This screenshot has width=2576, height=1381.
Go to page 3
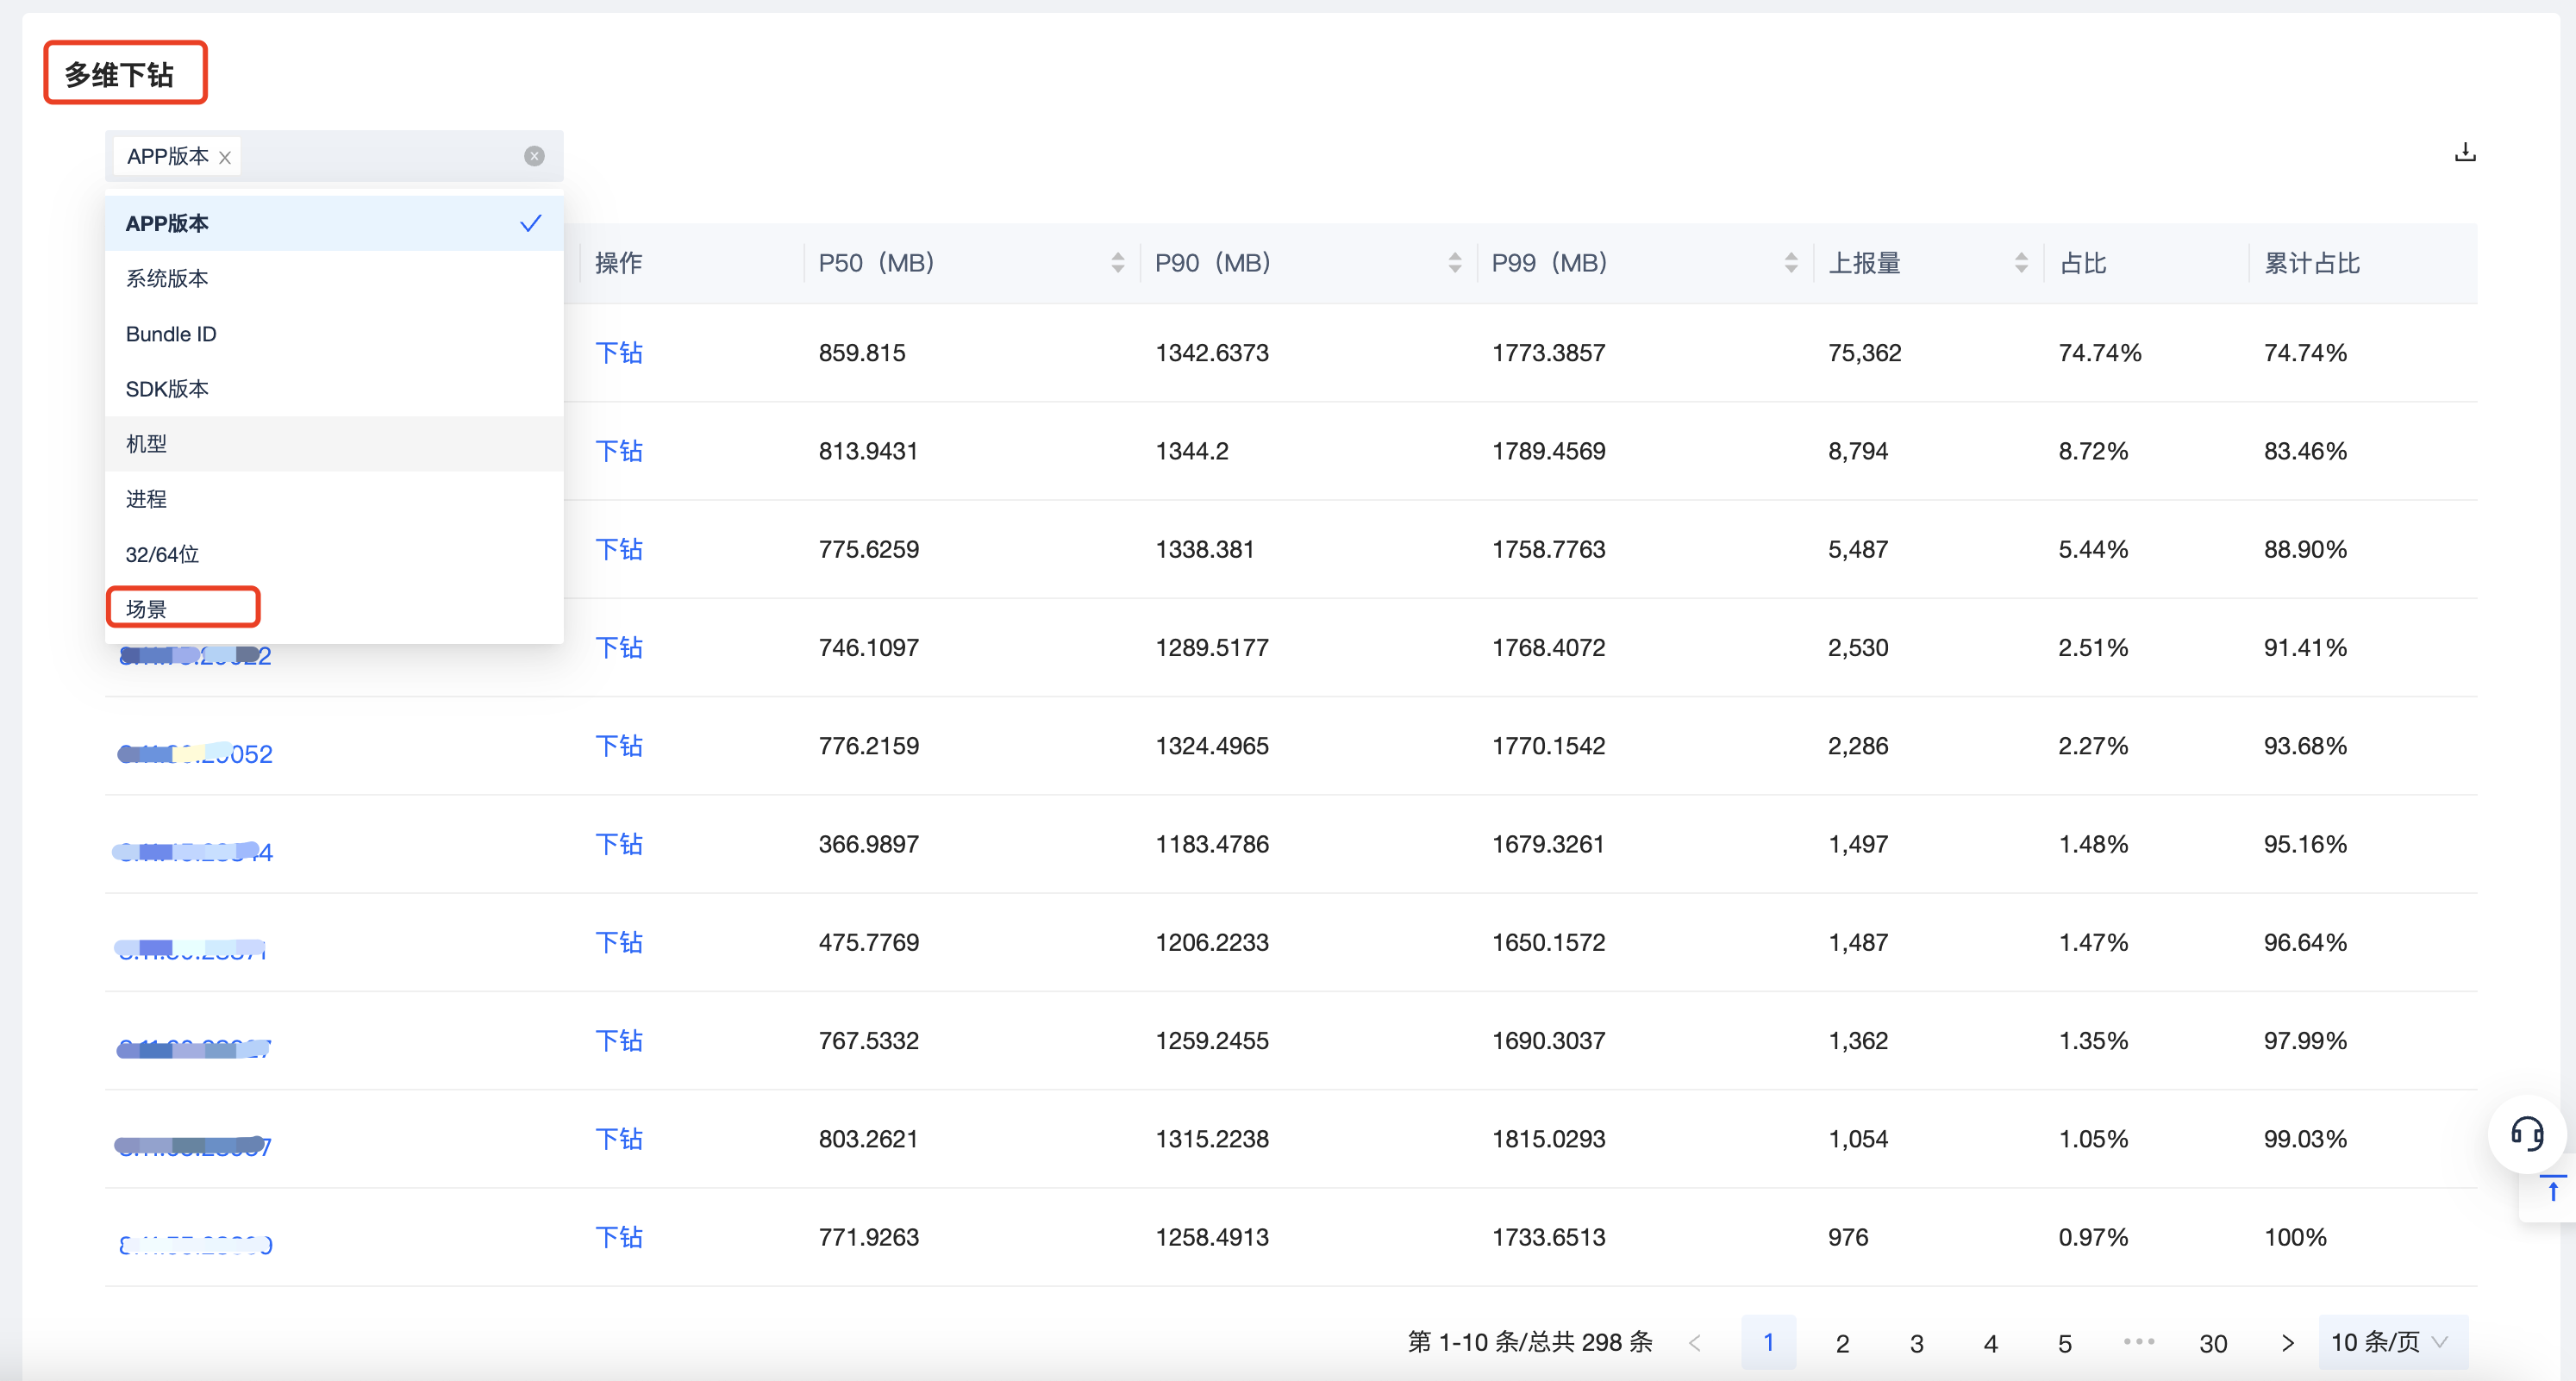pyautogui.click(x=1916, y=1342)
